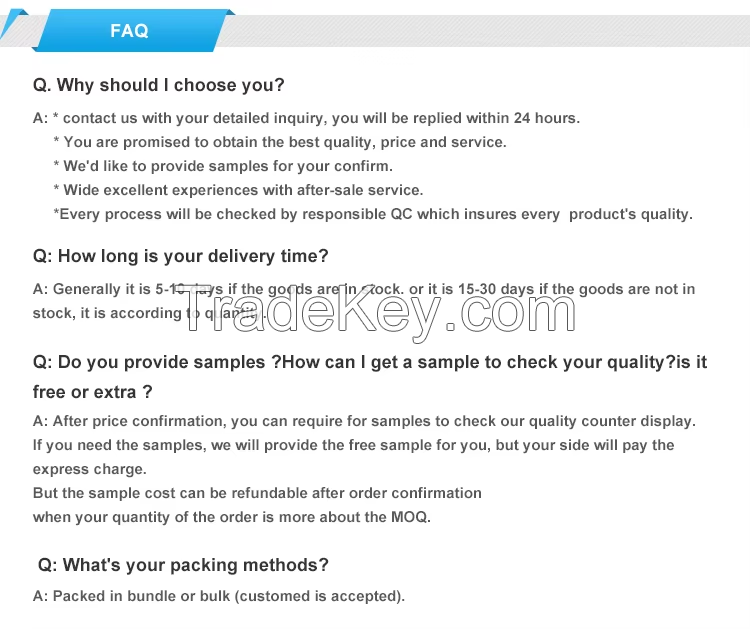This screenshot has width=750, height=629.
Task: Click the refundable sample cost line
Action: (257, 493)
